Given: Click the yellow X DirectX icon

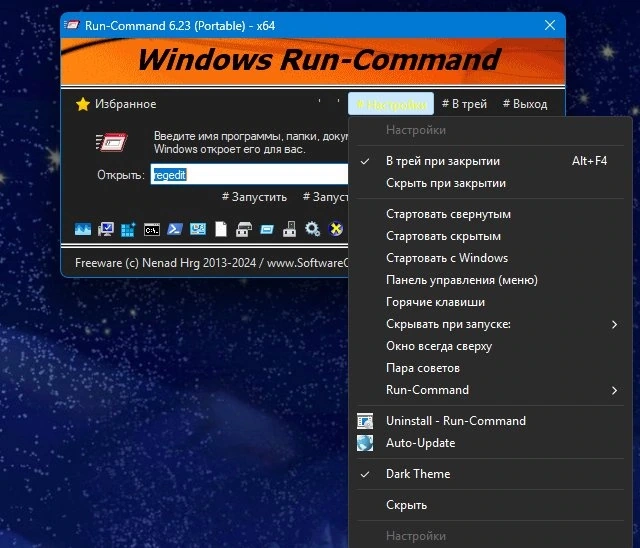Looking at the screenshot, I should (x=336, y=229).
